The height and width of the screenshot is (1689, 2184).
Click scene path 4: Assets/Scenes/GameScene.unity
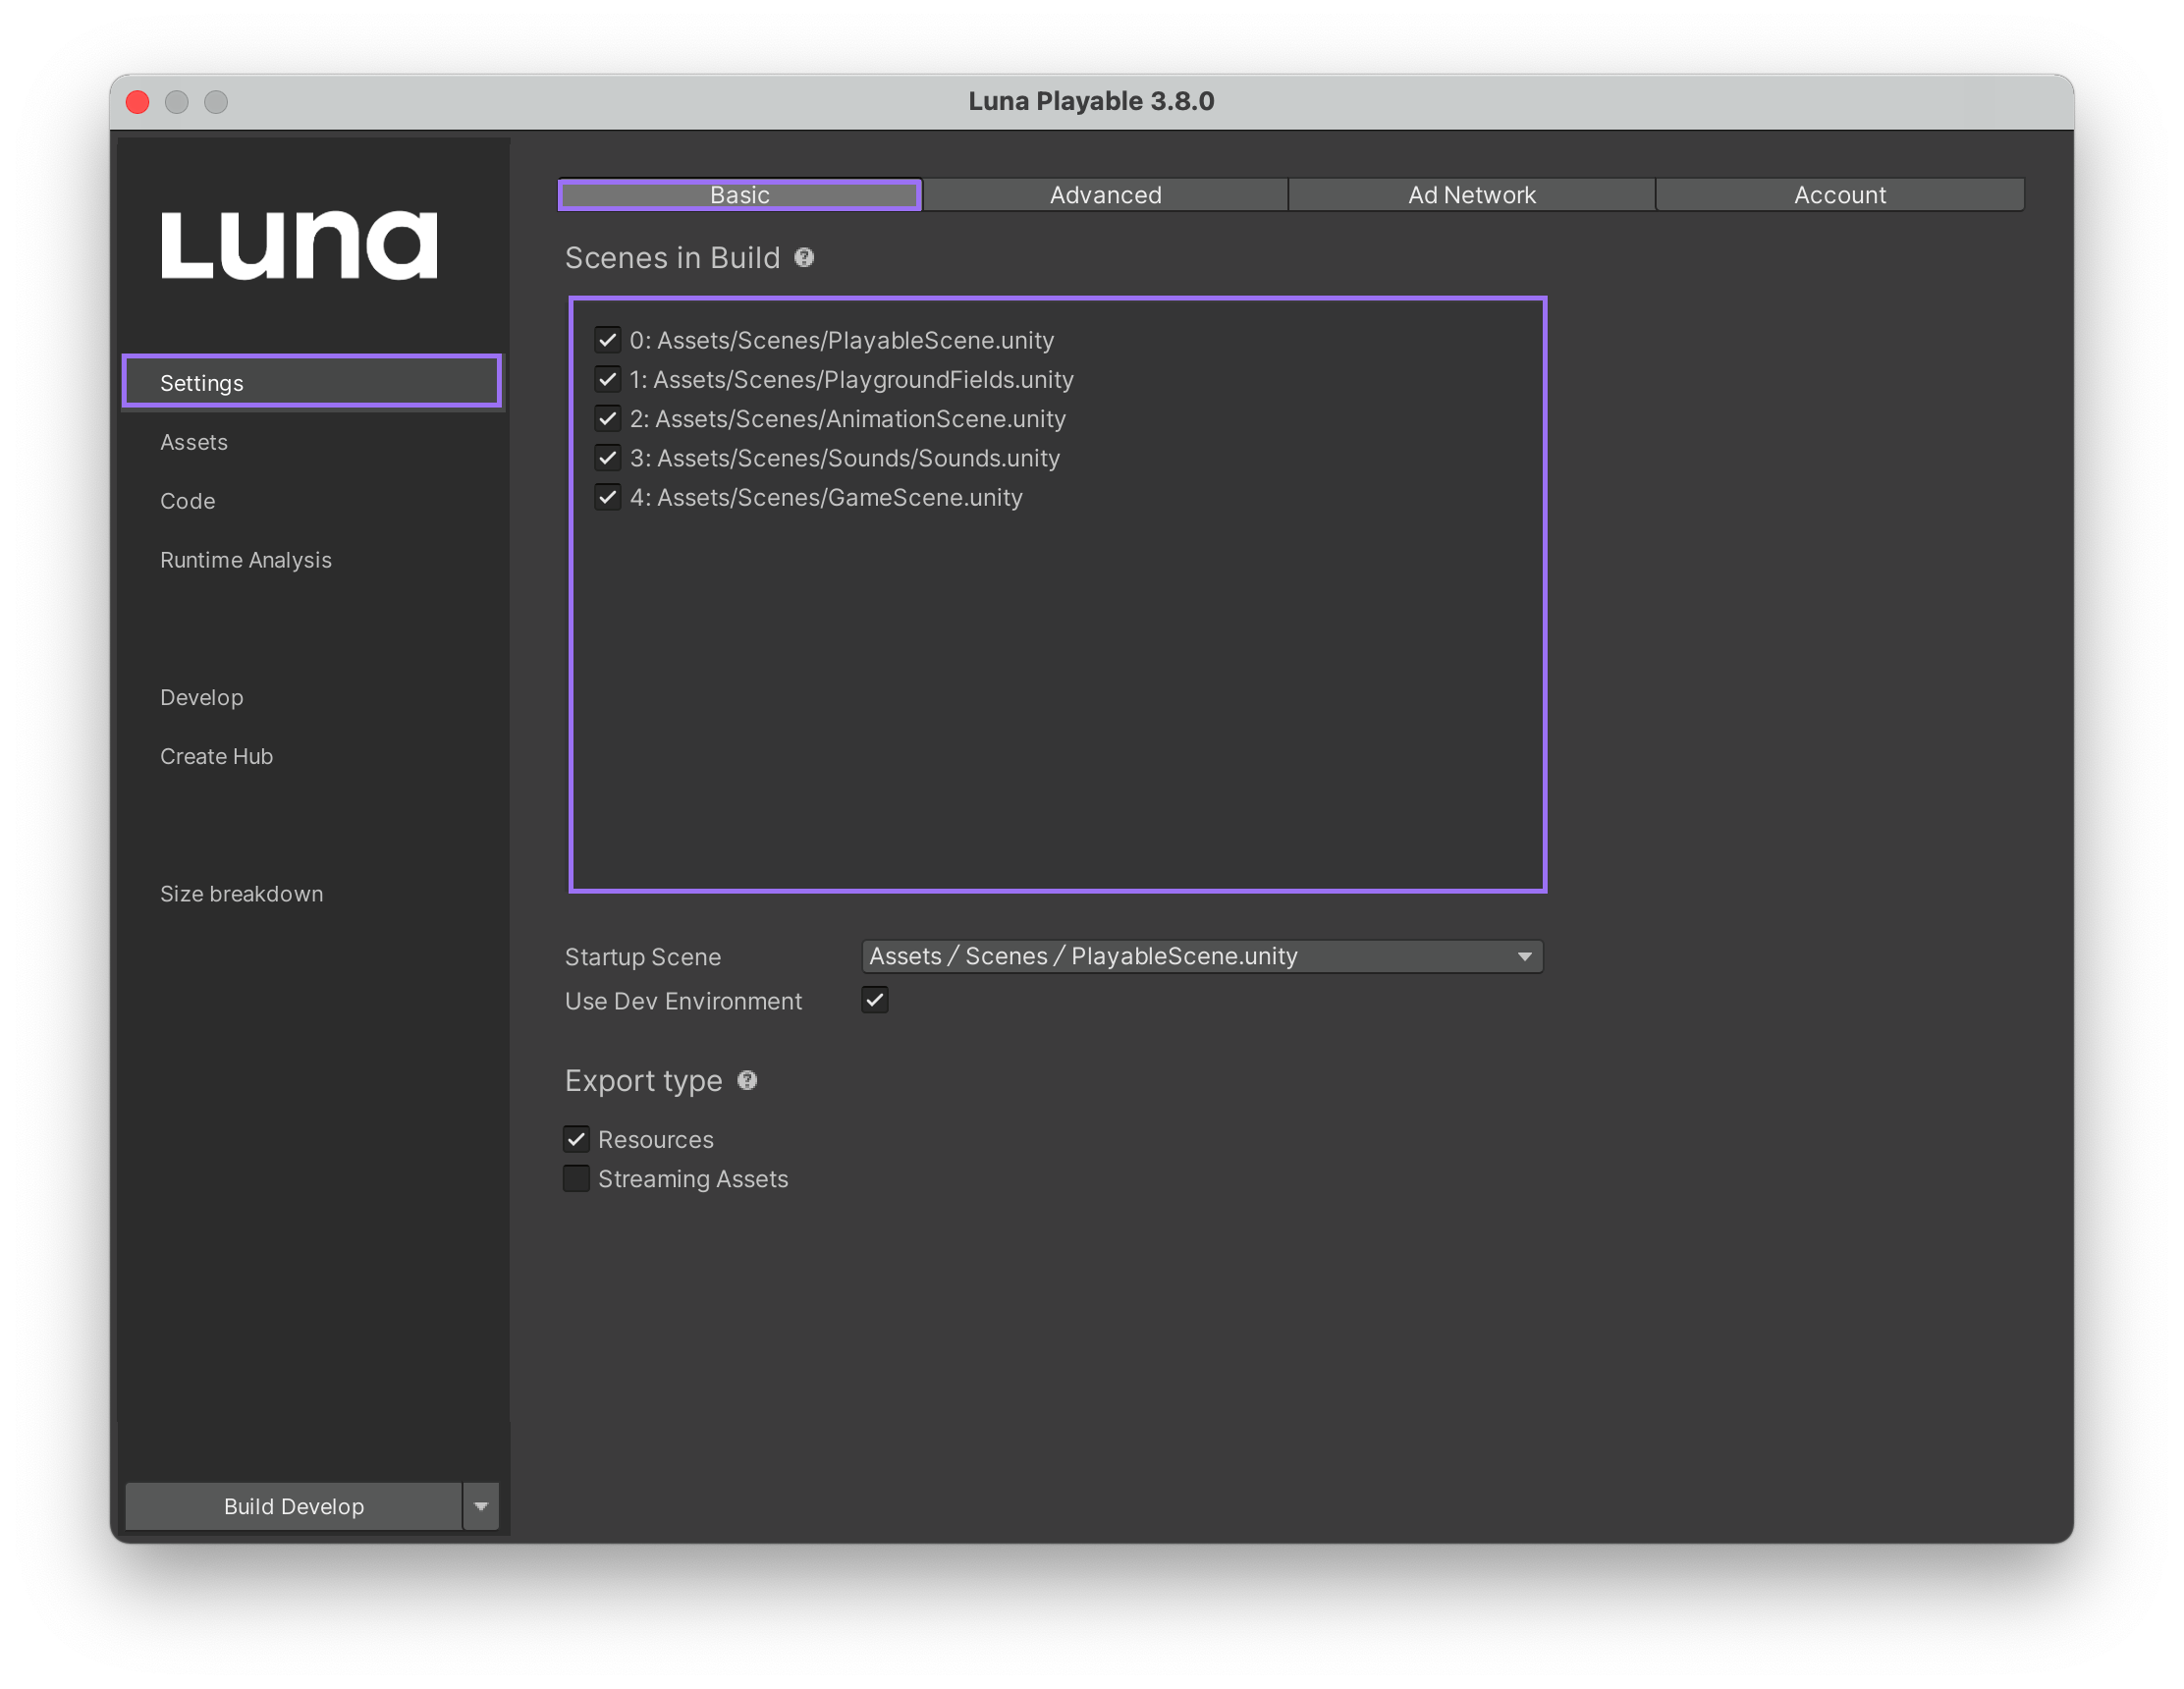point(826,497)
